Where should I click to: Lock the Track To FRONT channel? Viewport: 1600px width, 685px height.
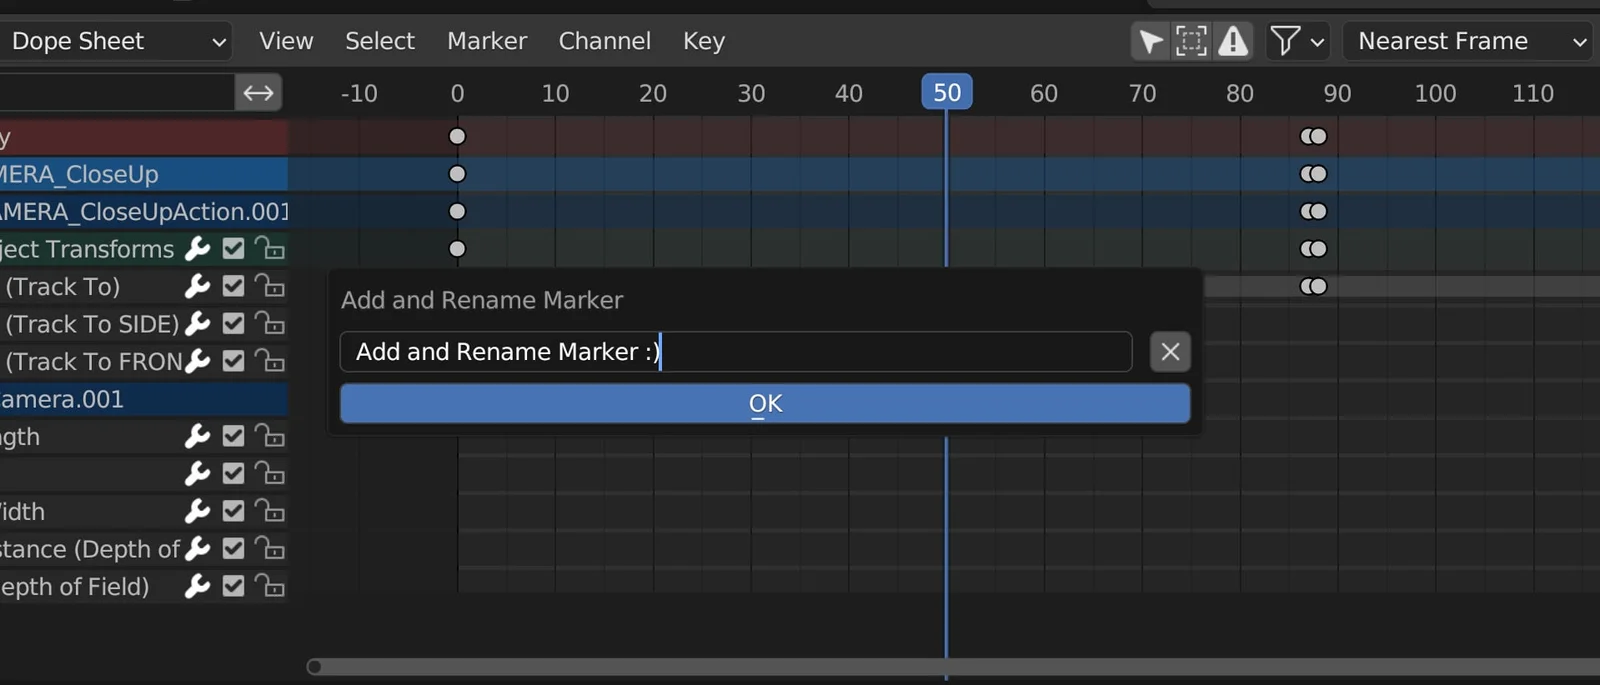coord(269,361)
